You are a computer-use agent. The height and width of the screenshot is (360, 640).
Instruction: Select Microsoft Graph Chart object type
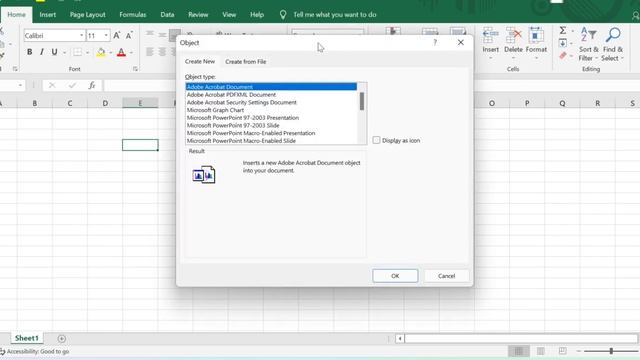point(271,110)
